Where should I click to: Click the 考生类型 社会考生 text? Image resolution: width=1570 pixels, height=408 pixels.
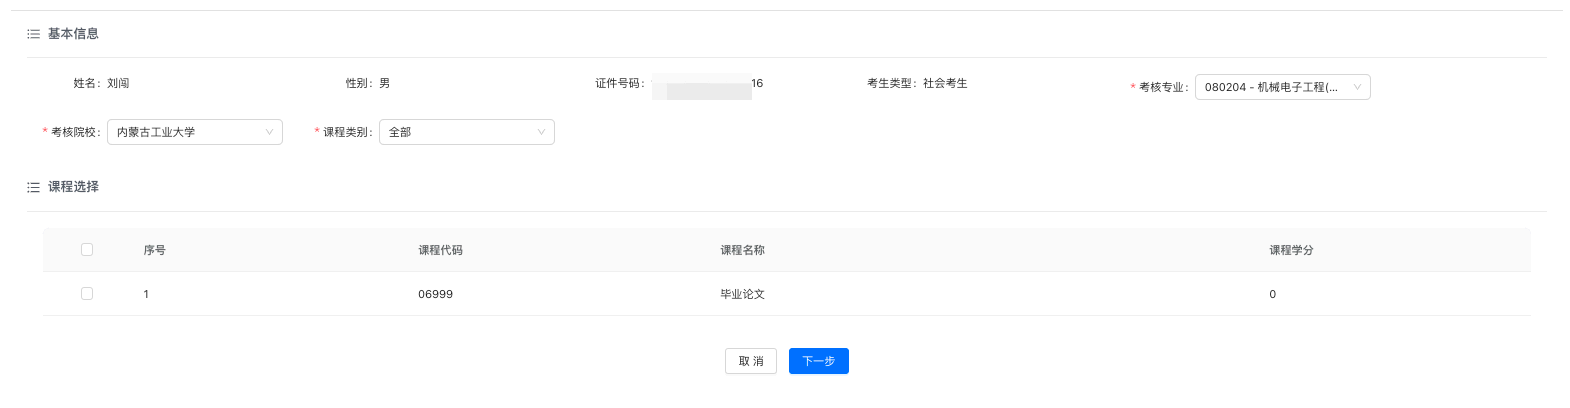pyautogui.click(x=944, y=83)
